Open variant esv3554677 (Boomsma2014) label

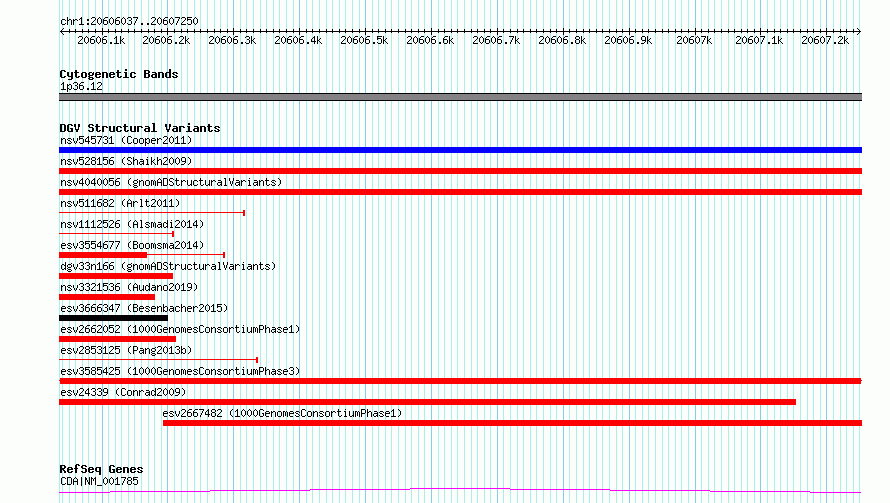[x=132, y=245]
